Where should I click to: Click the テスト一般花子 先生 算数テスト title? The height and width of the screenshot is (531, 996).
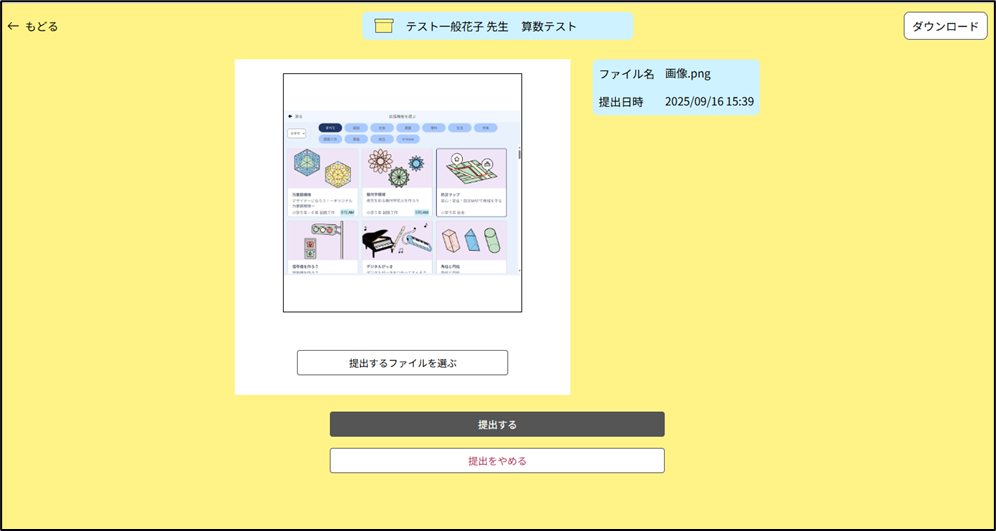[491, 26]
